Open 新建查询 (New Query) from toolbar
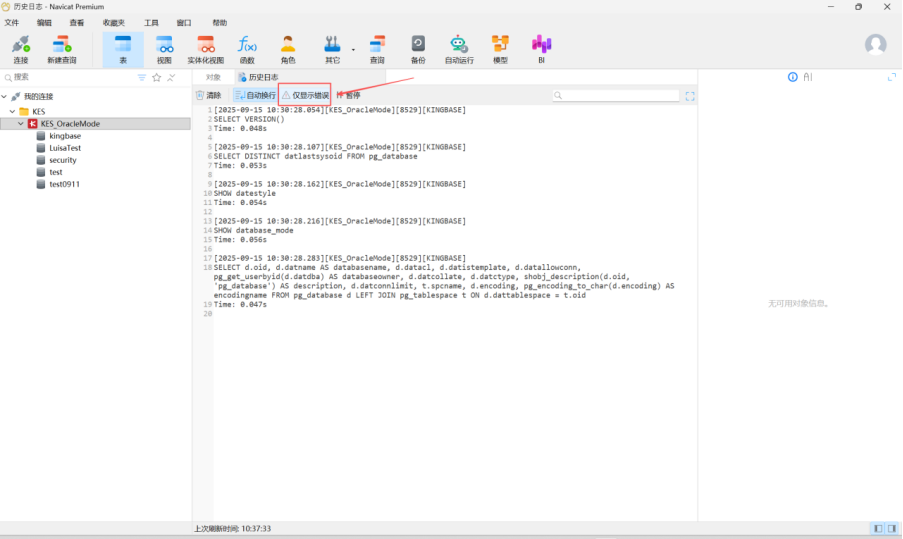 pyautogui.click(x=63, y=48)
